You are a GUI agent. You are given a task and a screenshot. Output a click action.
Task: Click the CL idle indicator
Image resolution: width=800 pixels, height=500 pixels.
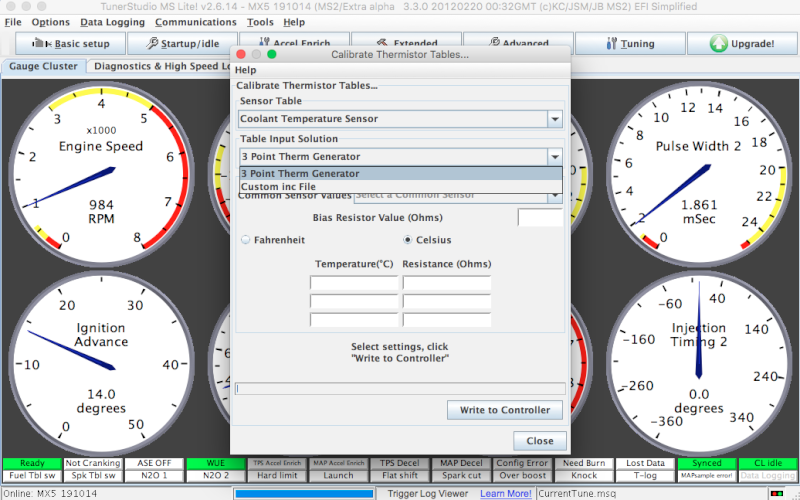click(x=768, y=463)
